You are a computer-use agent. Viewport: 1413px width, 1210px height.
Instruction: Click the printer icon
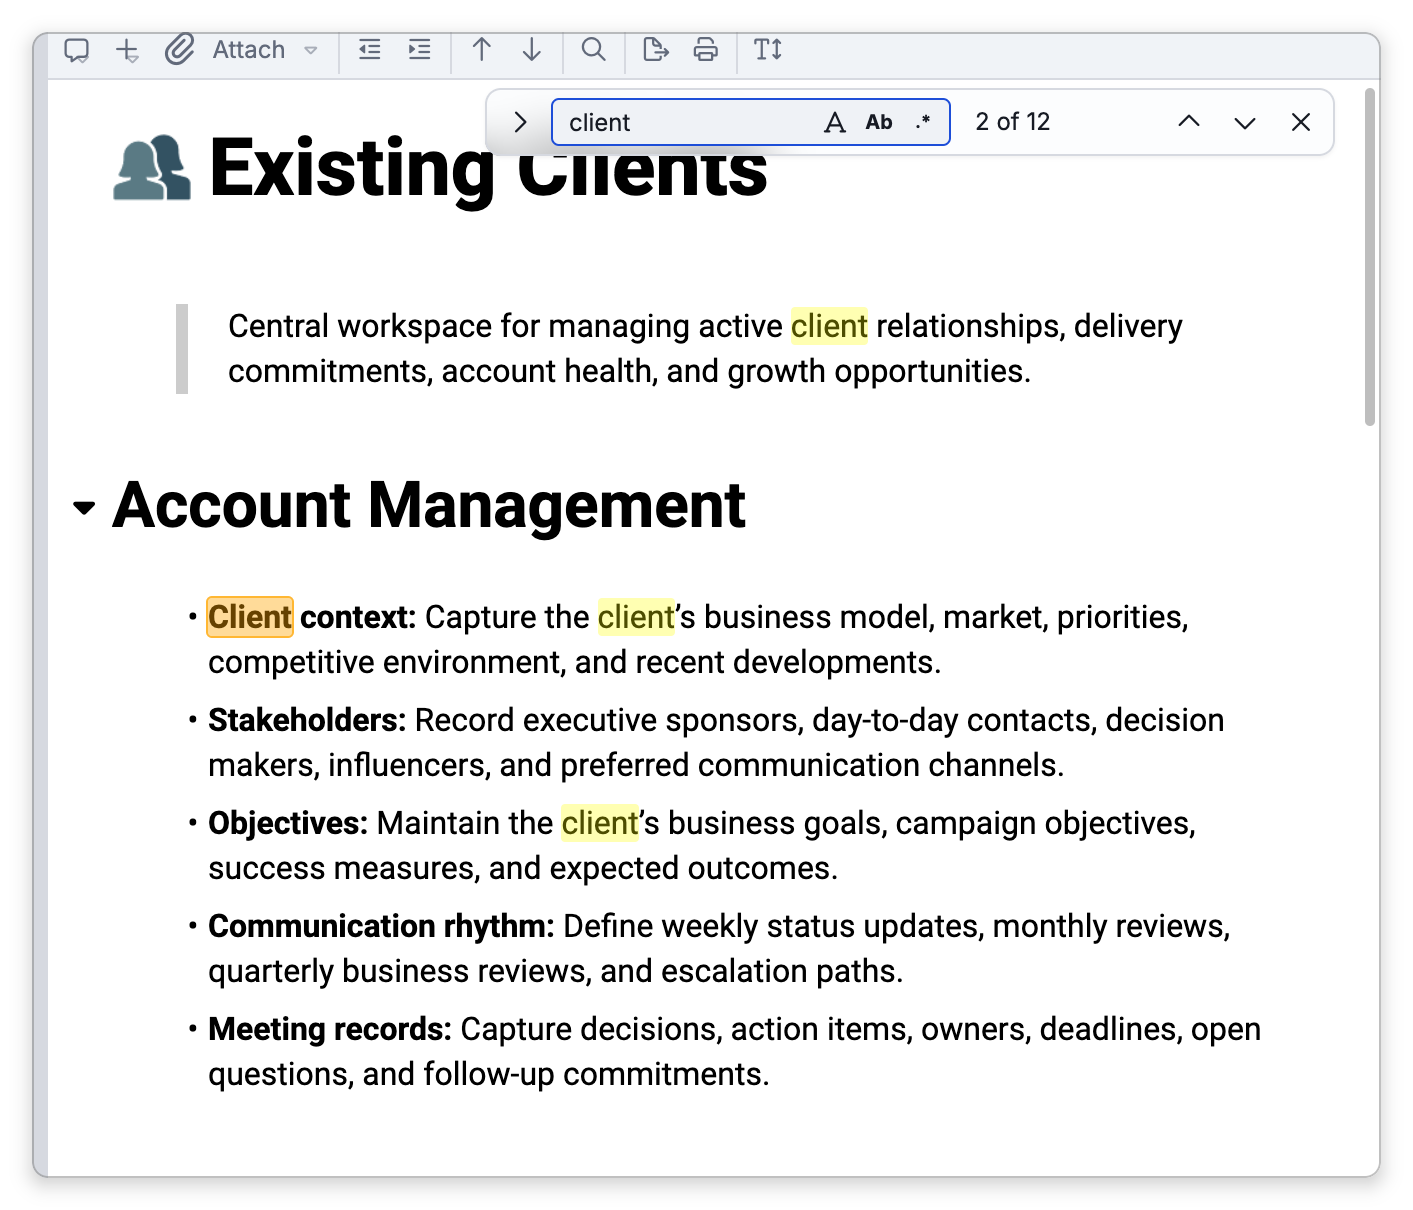click(706, 49)
